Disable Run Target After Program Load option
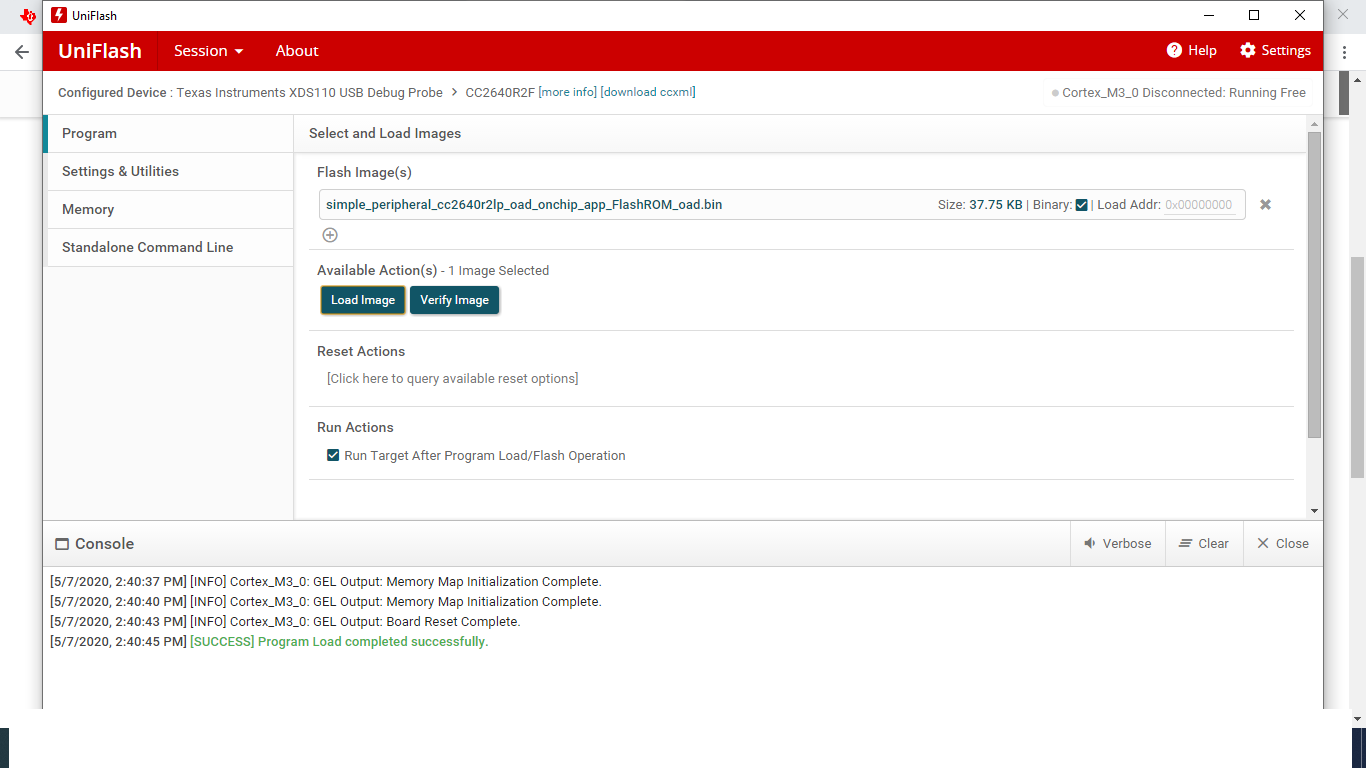 click(x=333, y=455)
